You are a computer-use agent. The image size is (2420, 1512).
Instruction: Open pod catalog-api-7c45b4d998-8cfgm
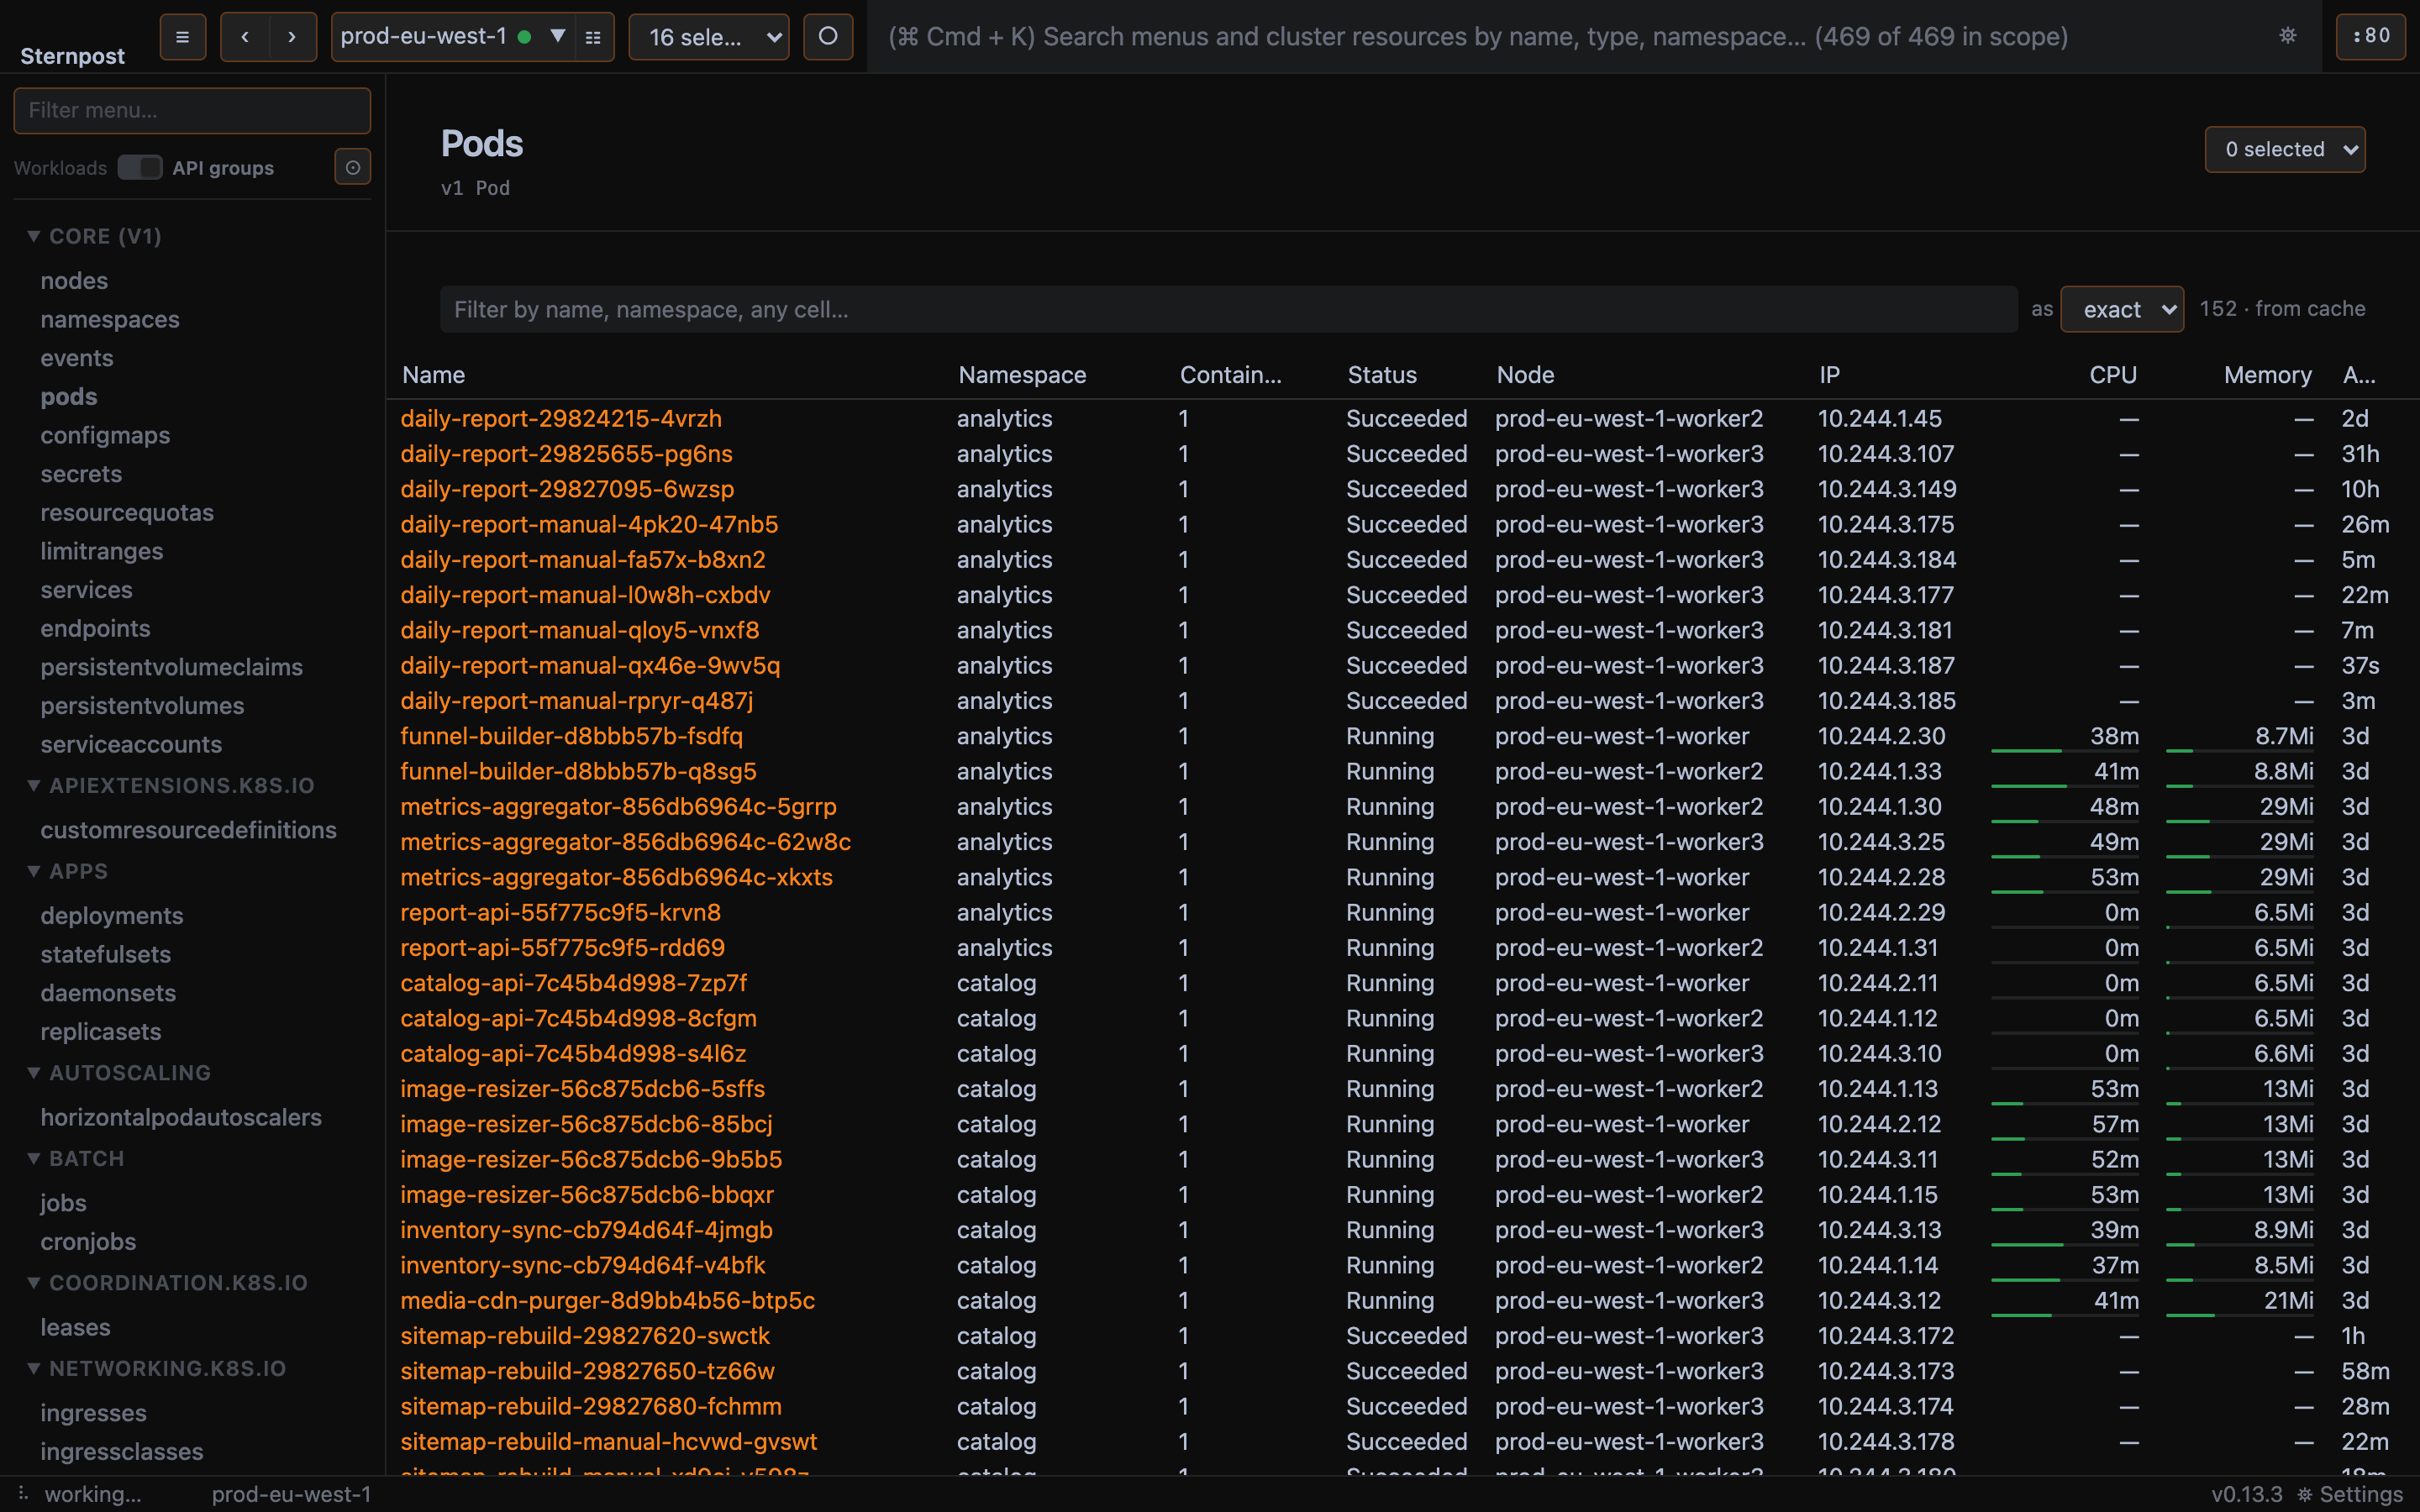click(x=578, y=1018)
